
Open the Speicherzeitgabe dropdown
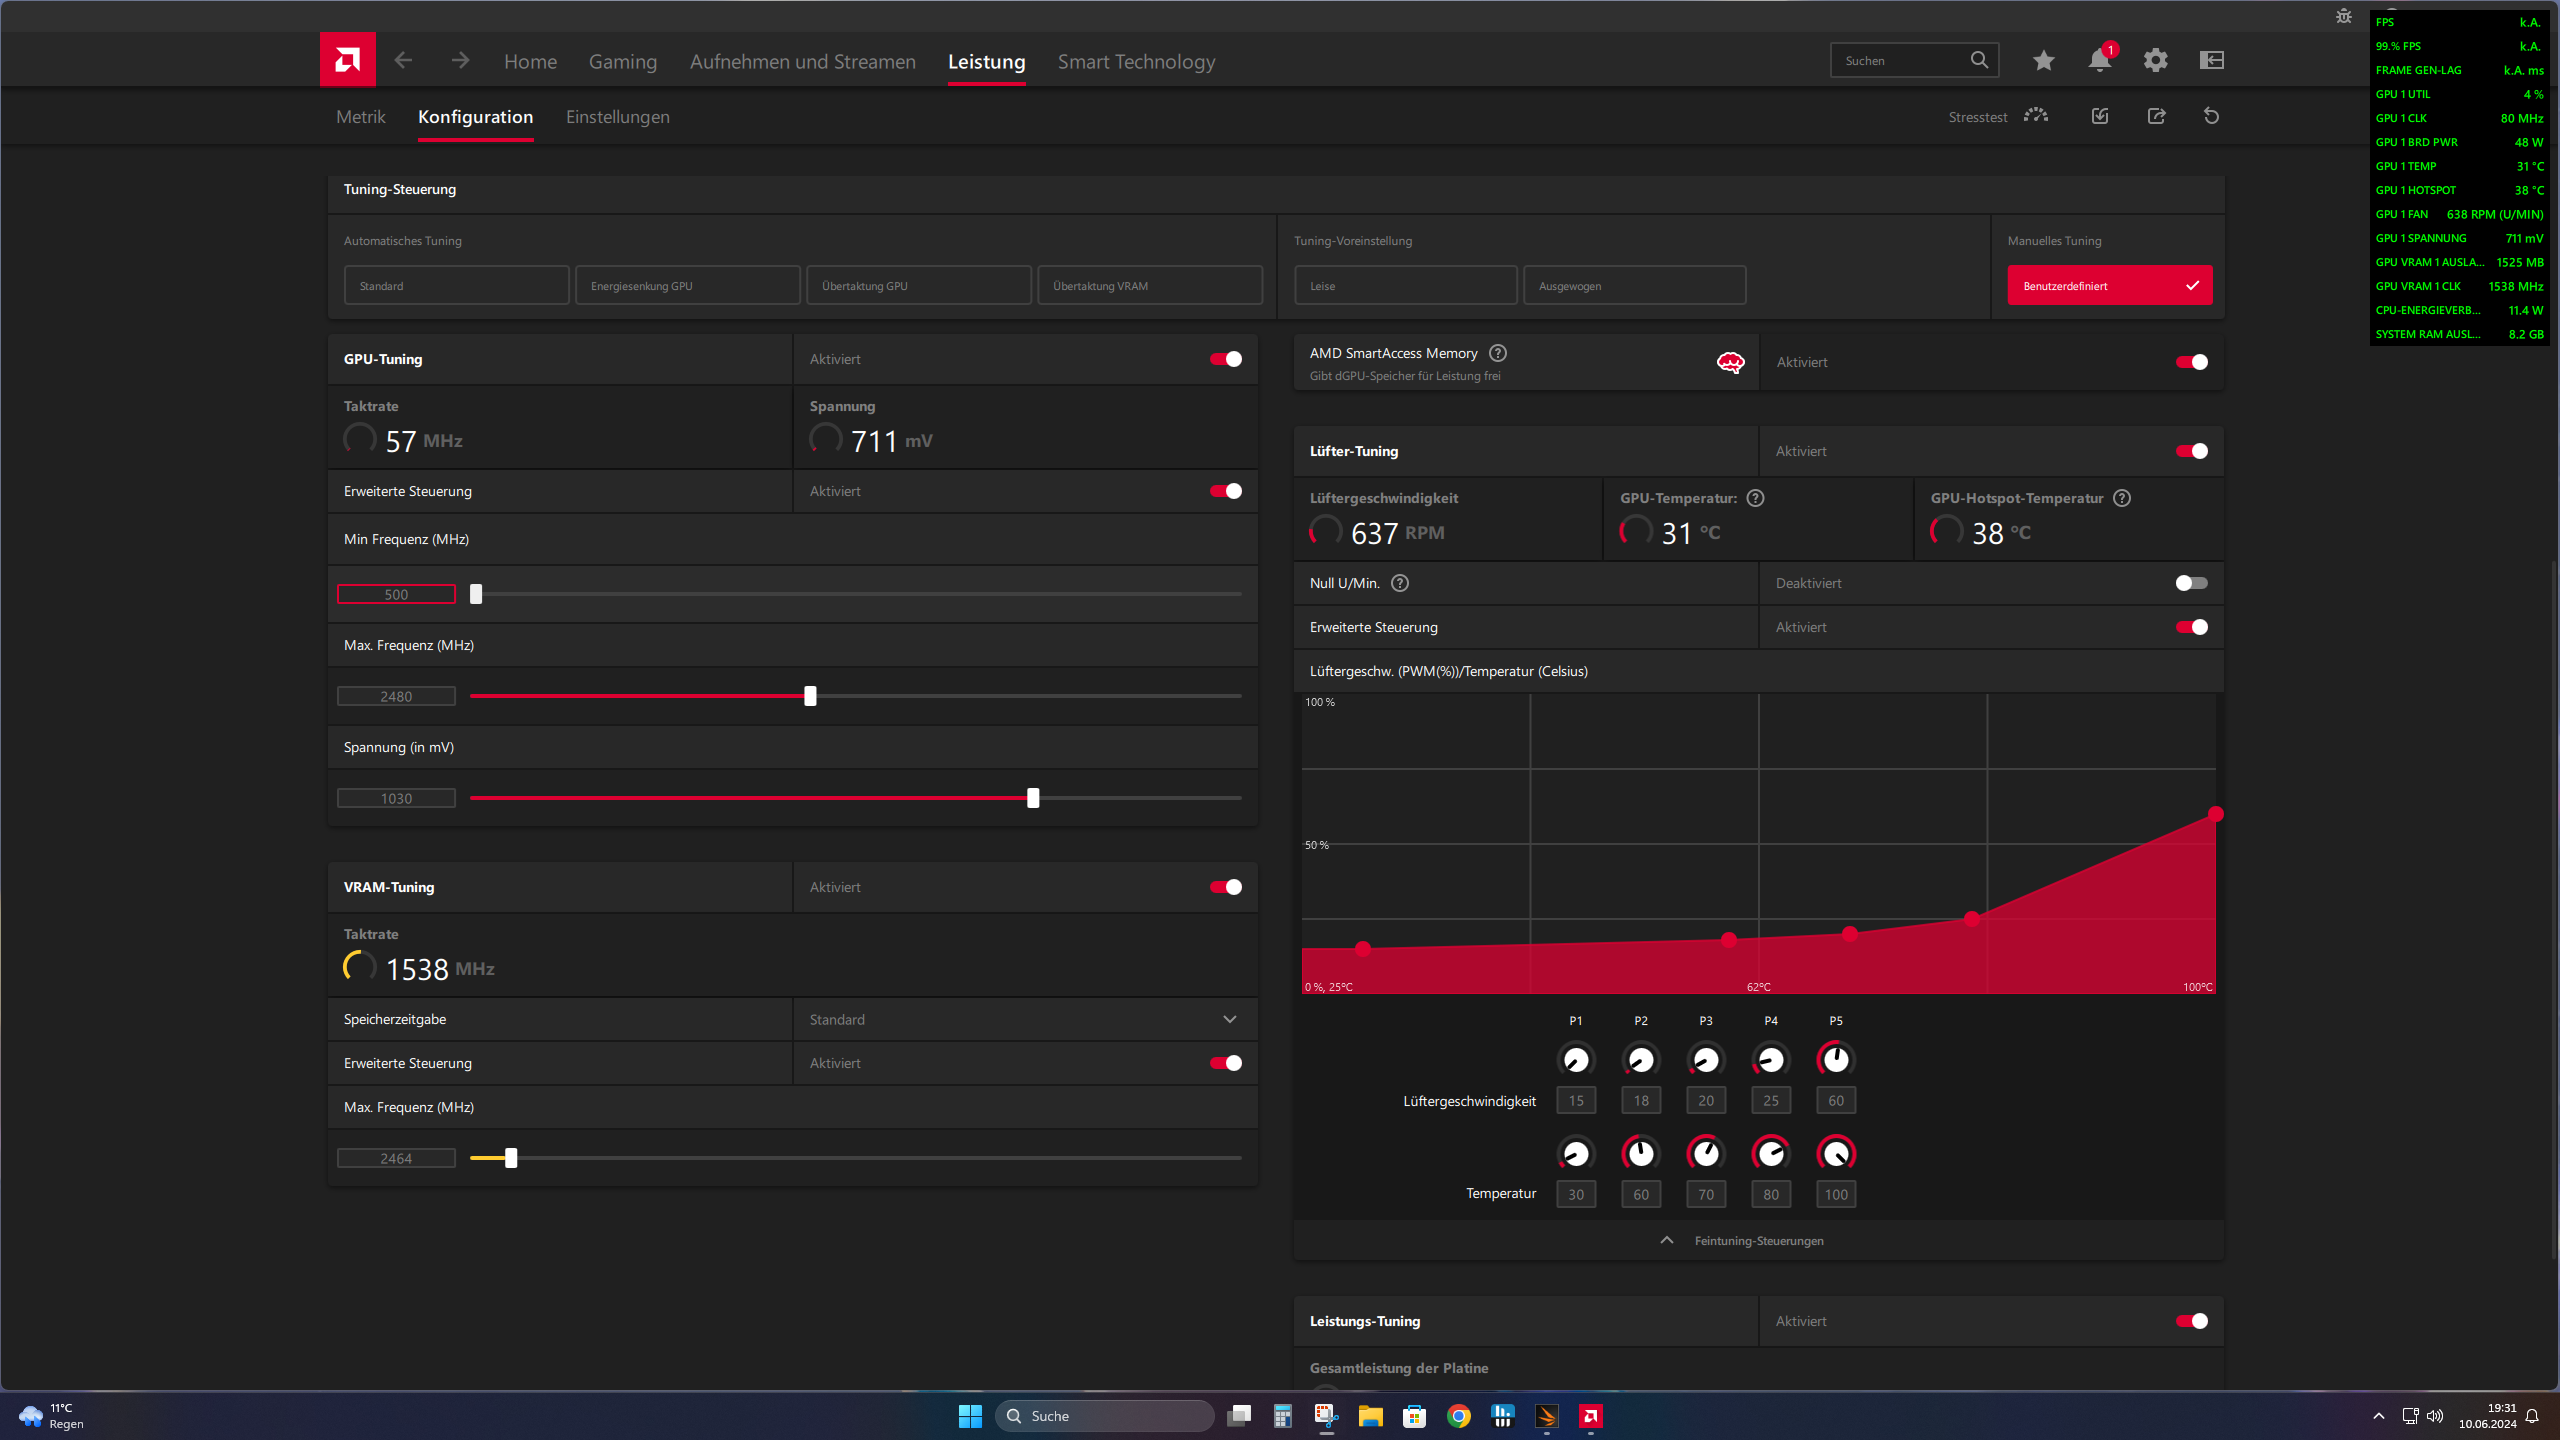point(1229,1019)
